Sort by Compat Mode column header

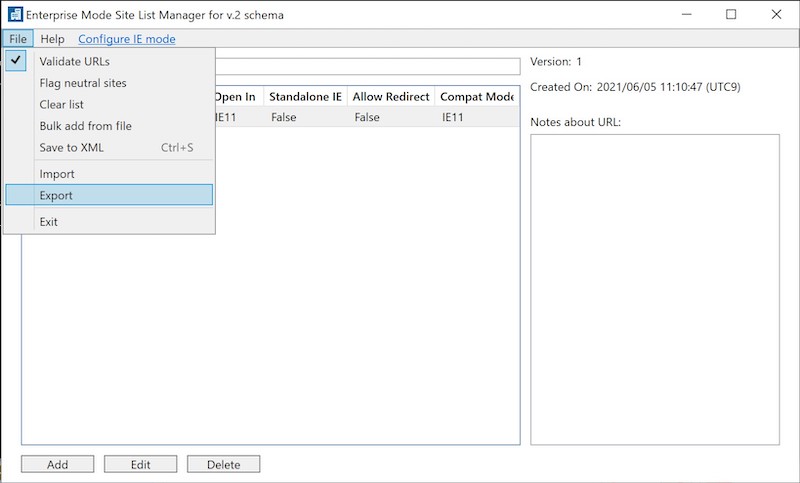coord(477,96)
